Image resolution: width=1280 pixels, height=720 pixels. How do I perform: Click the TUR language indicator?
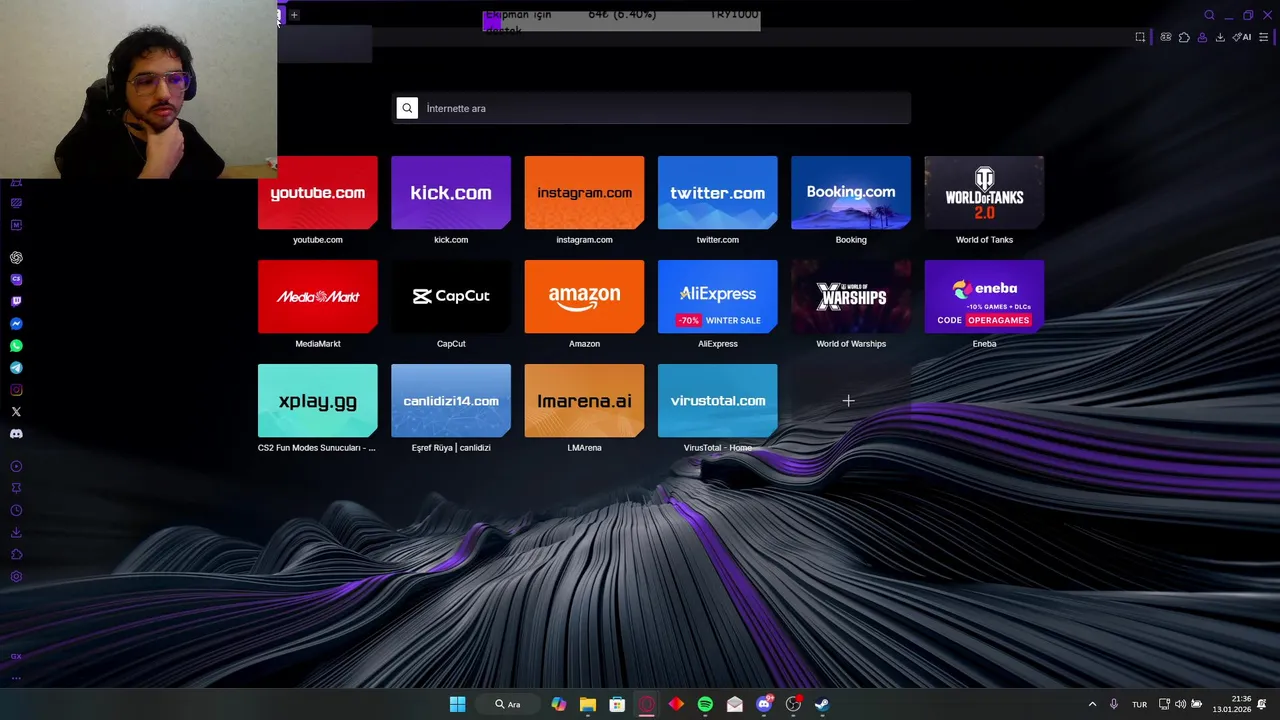[1139, 704]
